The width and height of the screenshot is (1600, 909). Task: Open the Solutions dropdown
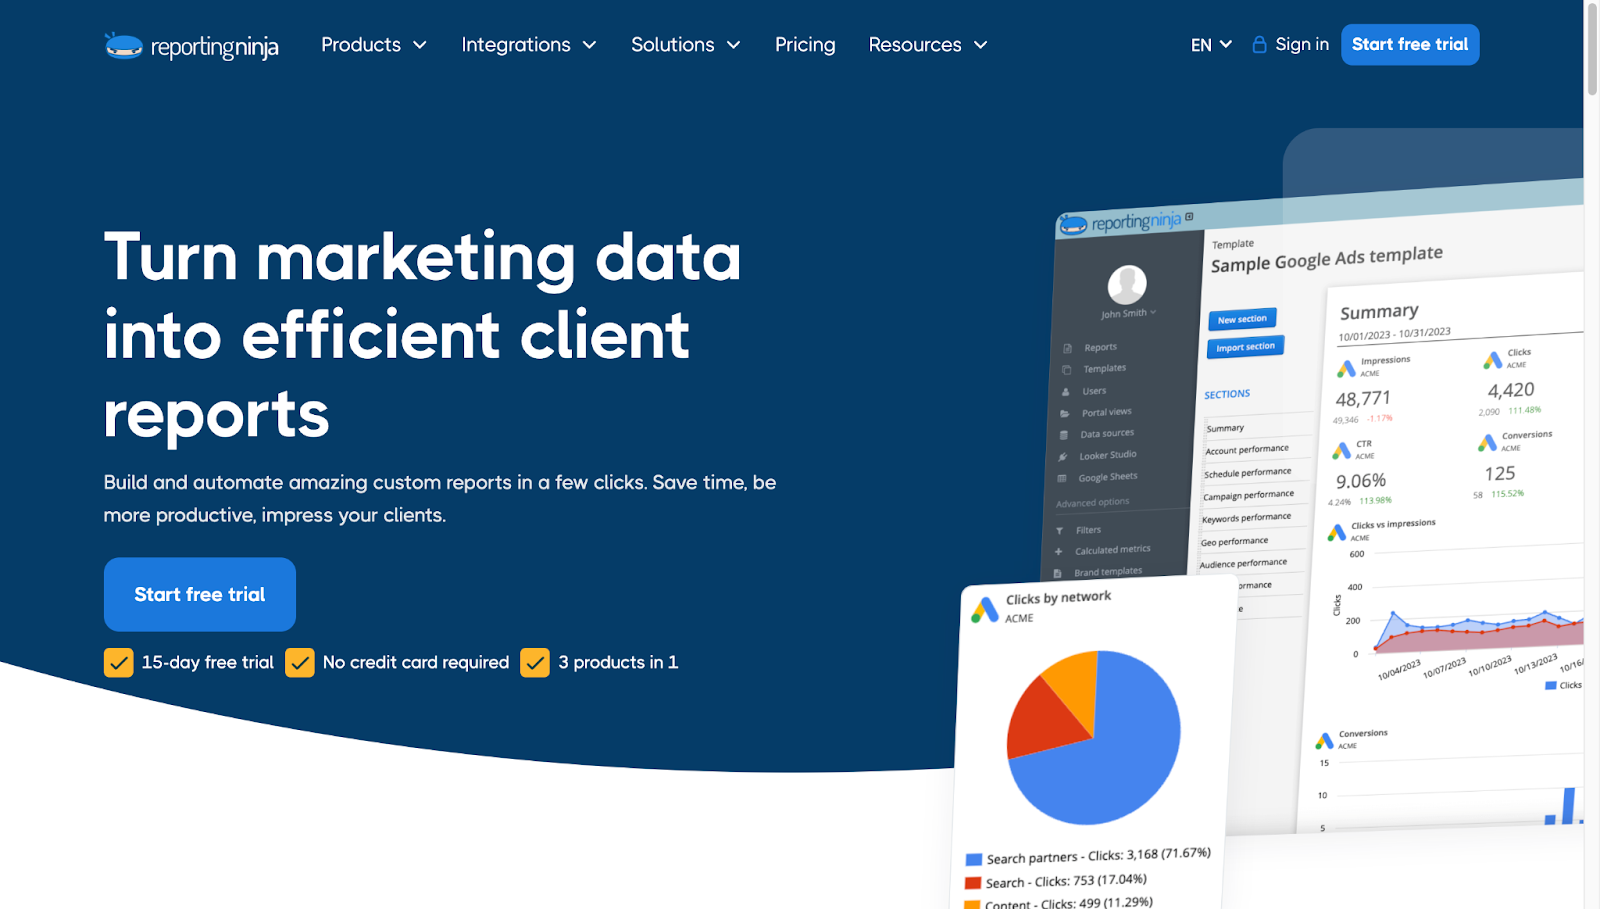pos(686,45)
